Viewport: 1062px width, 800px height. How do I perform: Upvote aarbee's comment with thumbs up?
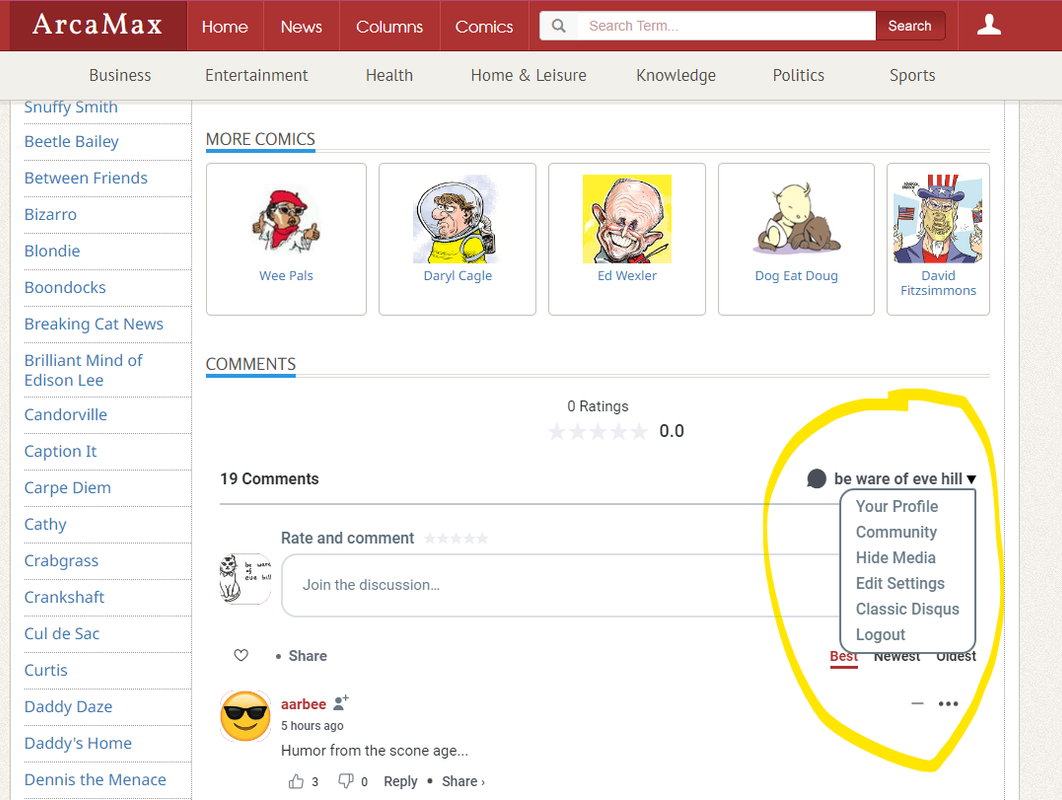[296, 781]
